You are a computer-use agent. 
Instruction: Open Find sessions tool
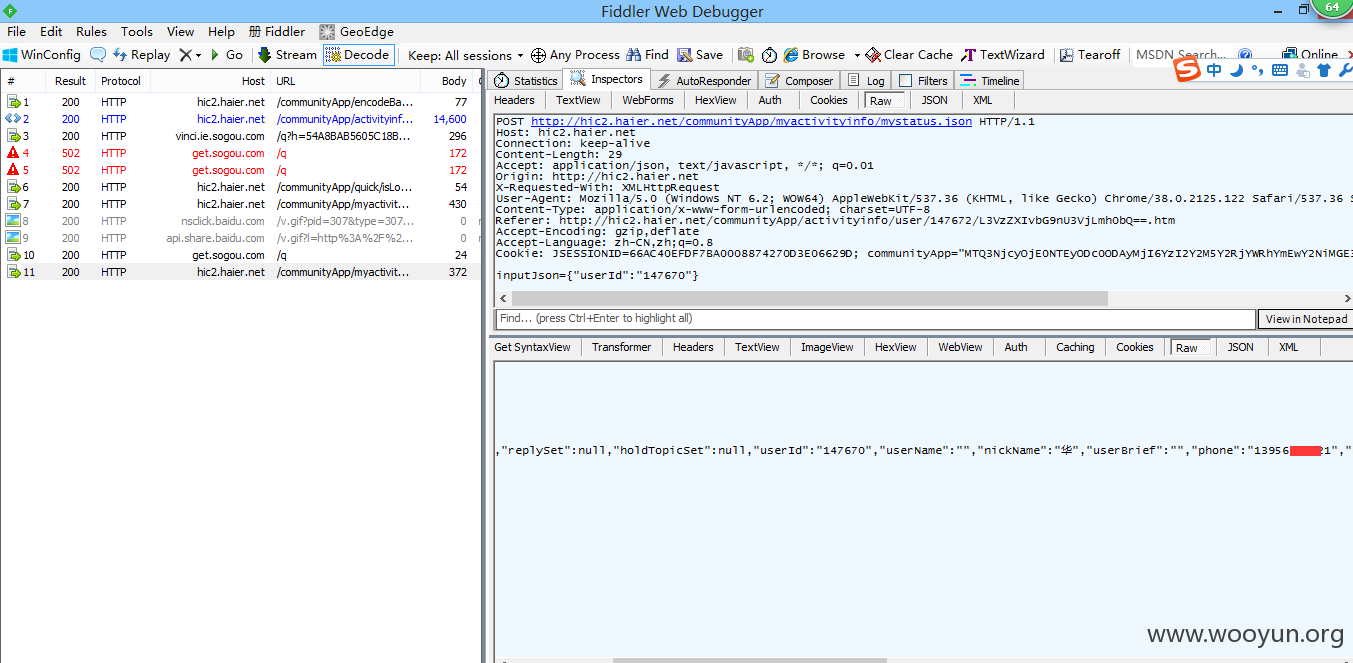(647, 55)
